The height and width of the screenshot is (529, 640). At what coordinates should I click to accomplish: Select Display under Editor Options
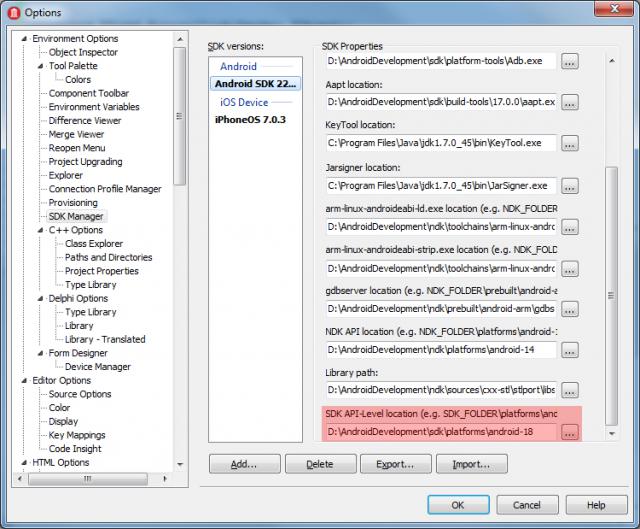[63, 422]
